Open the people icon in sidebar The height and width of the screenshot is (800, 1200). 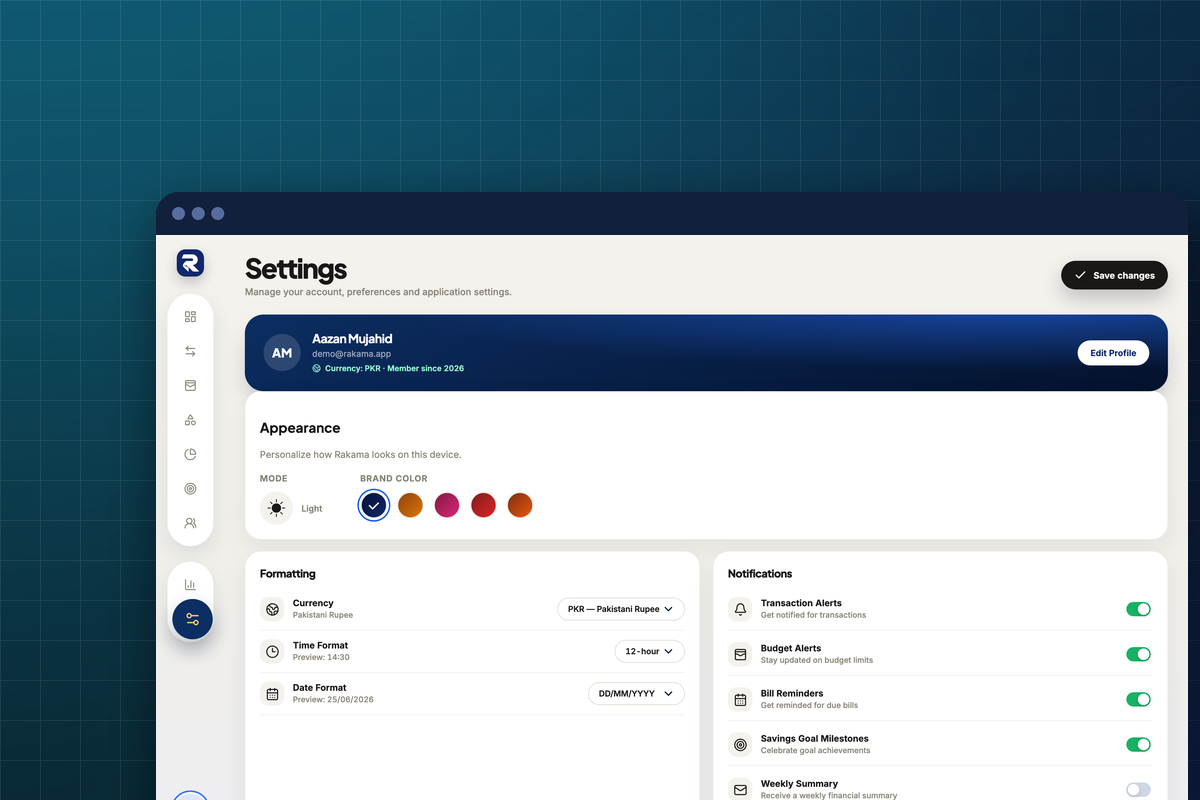point(190,523)
